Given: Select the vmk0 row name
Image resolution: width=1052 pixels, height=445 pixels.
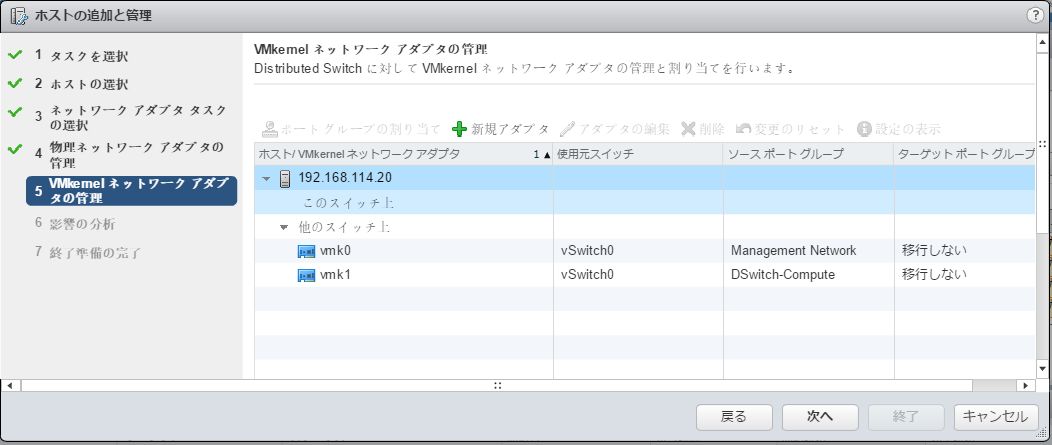Looking at the screenshot, I should 335,251.
